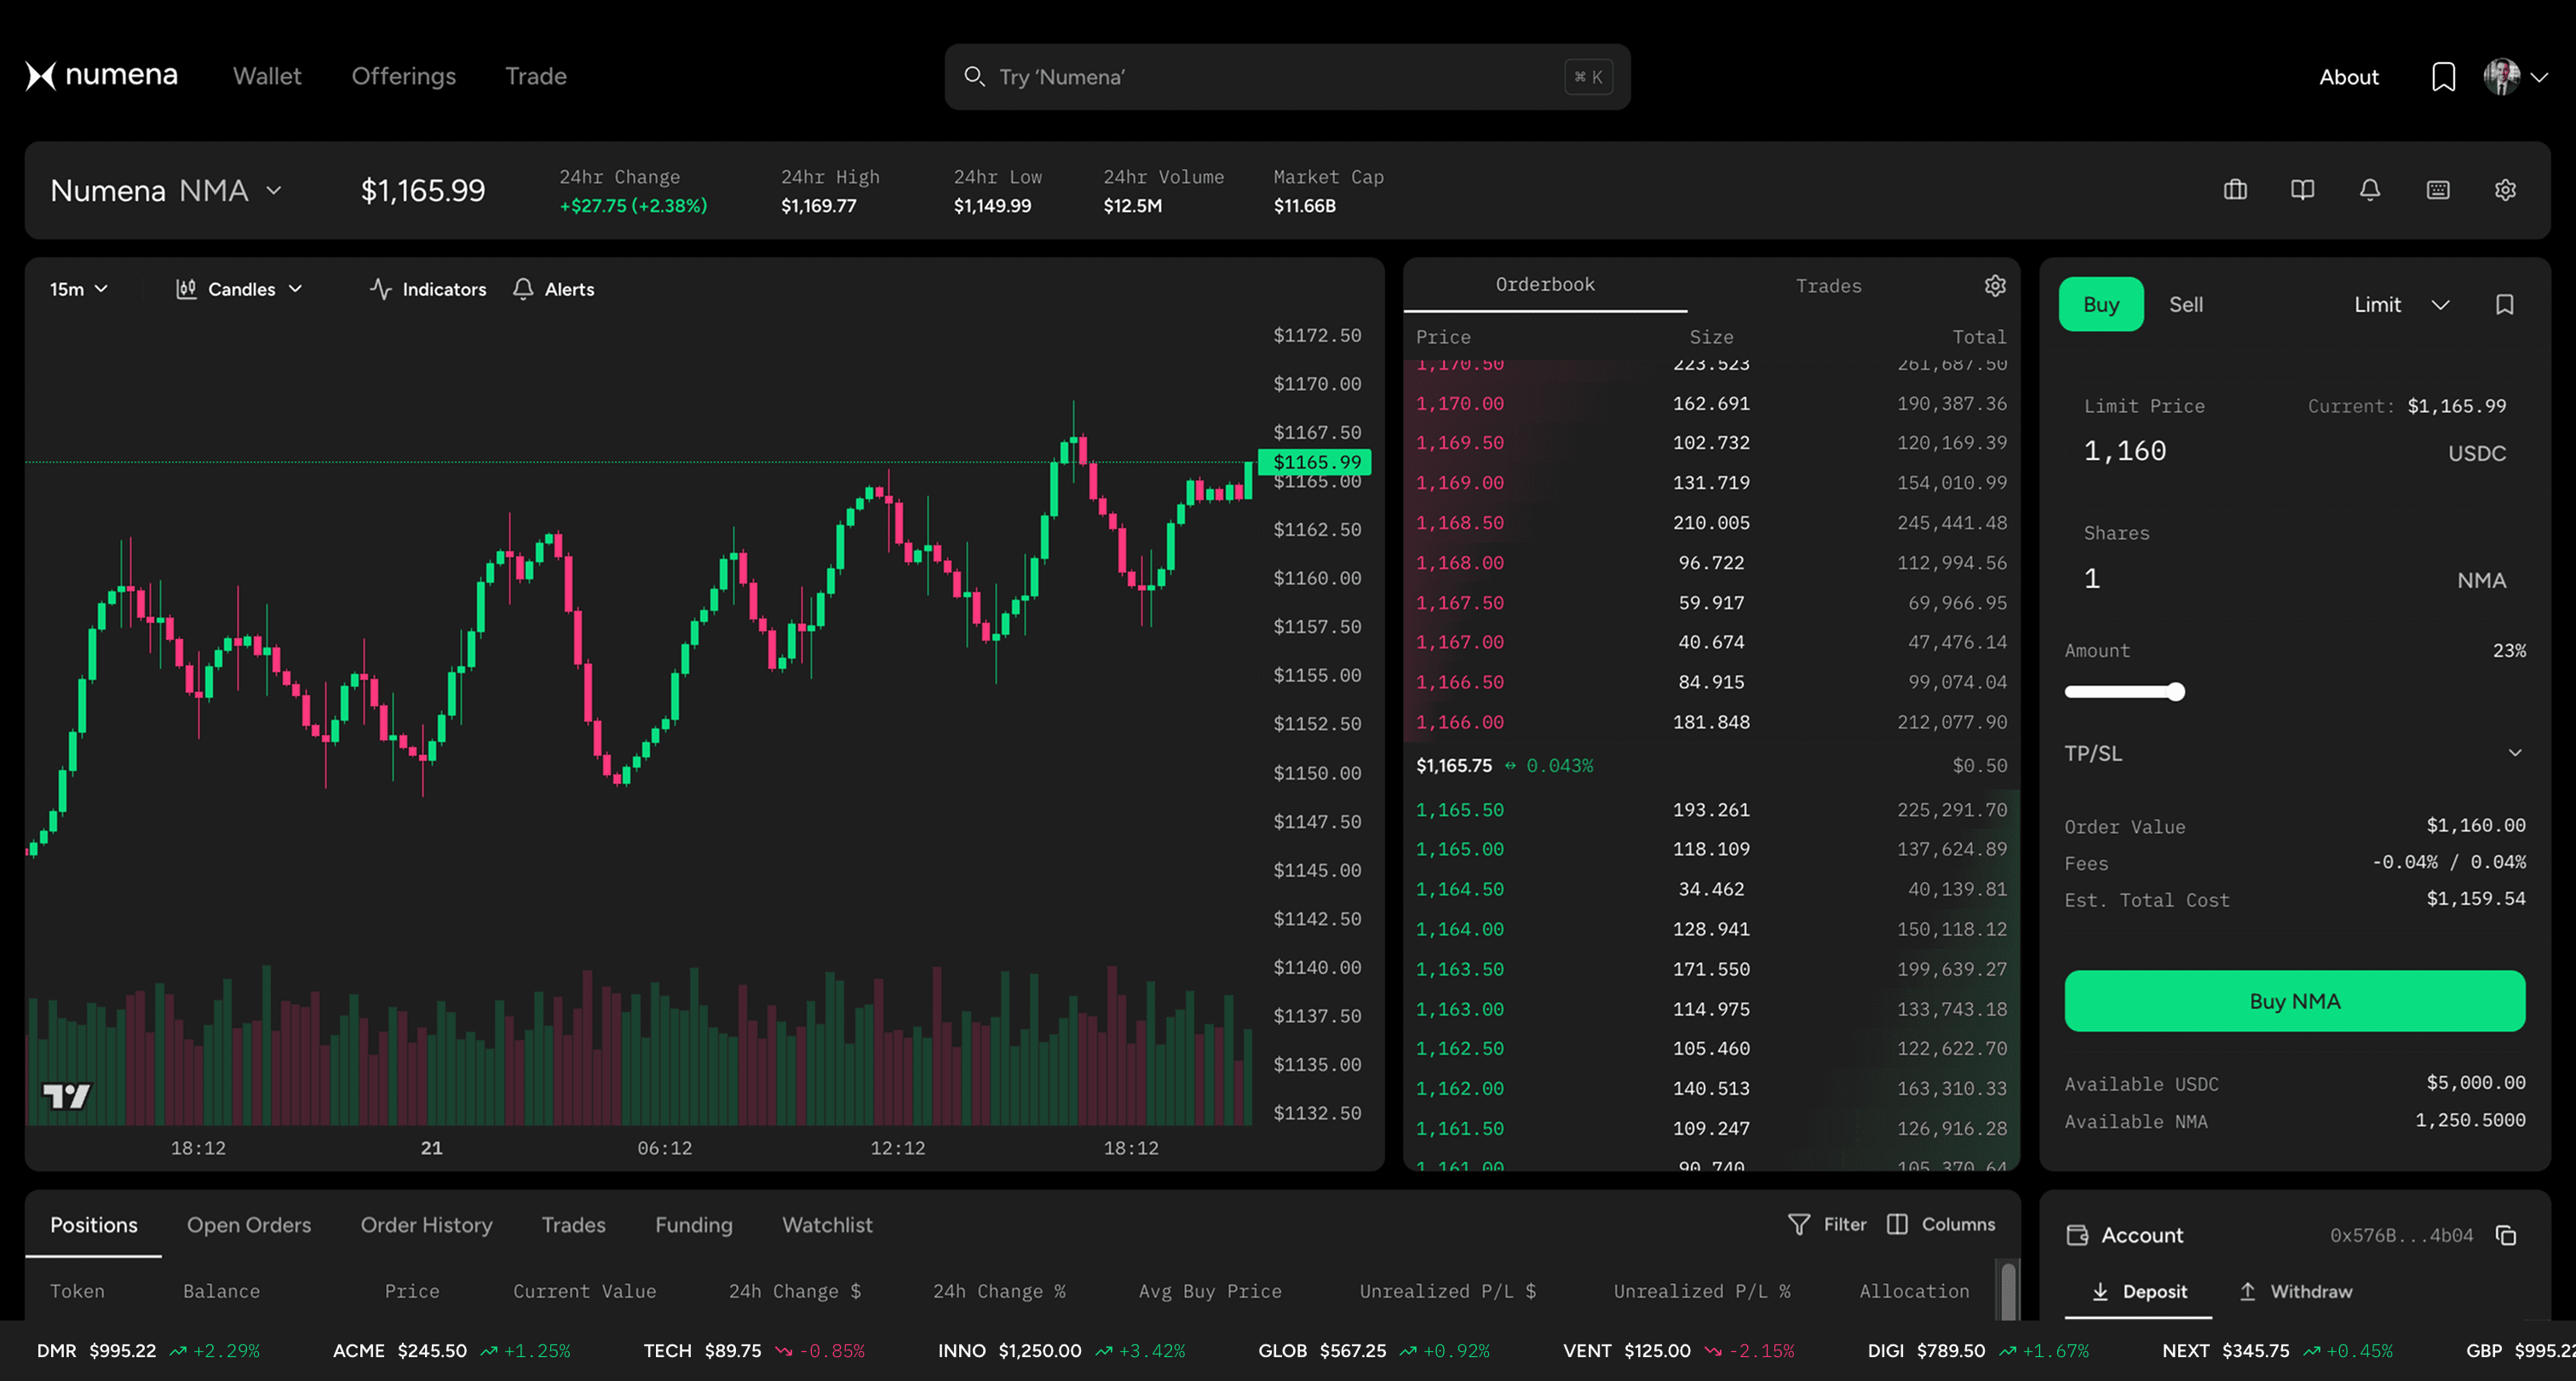This screenshot has height=1381, width=2576.
Task: Bookmark the order panel with the flag icon
Action: coord(2505,304)
